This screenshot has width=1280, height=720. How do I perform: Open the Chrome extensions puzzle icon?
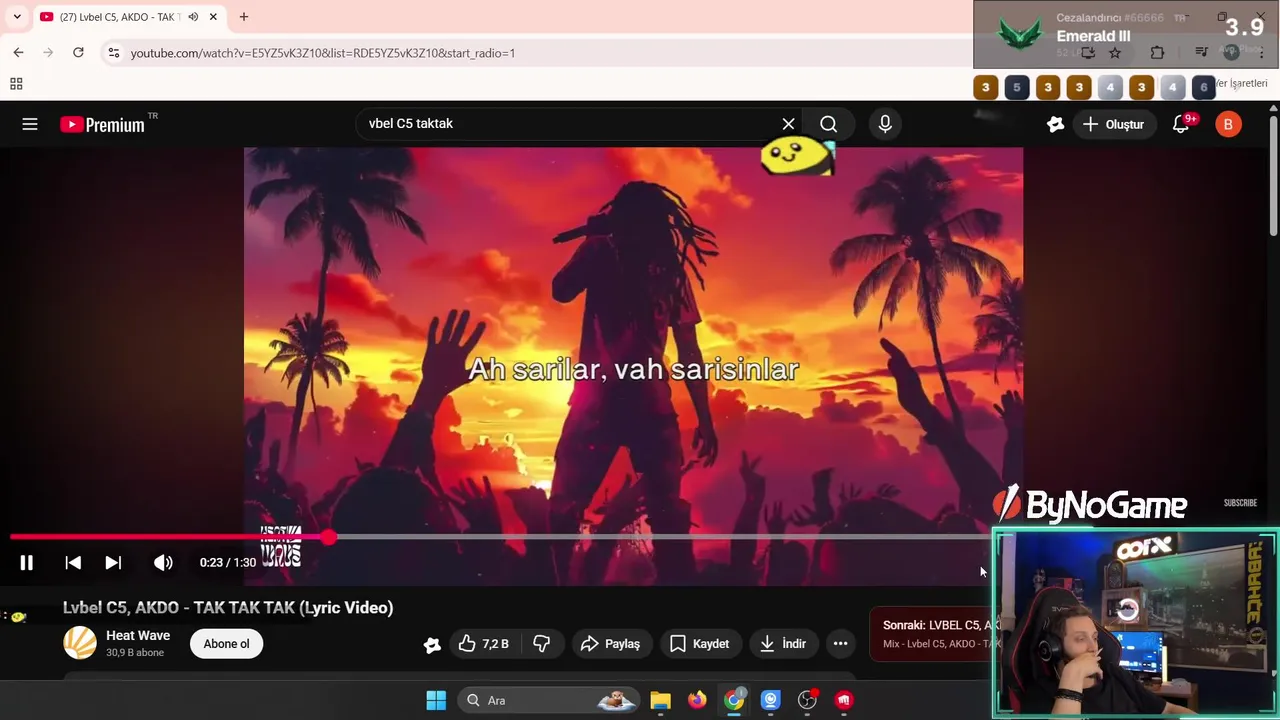[1157, 53]
